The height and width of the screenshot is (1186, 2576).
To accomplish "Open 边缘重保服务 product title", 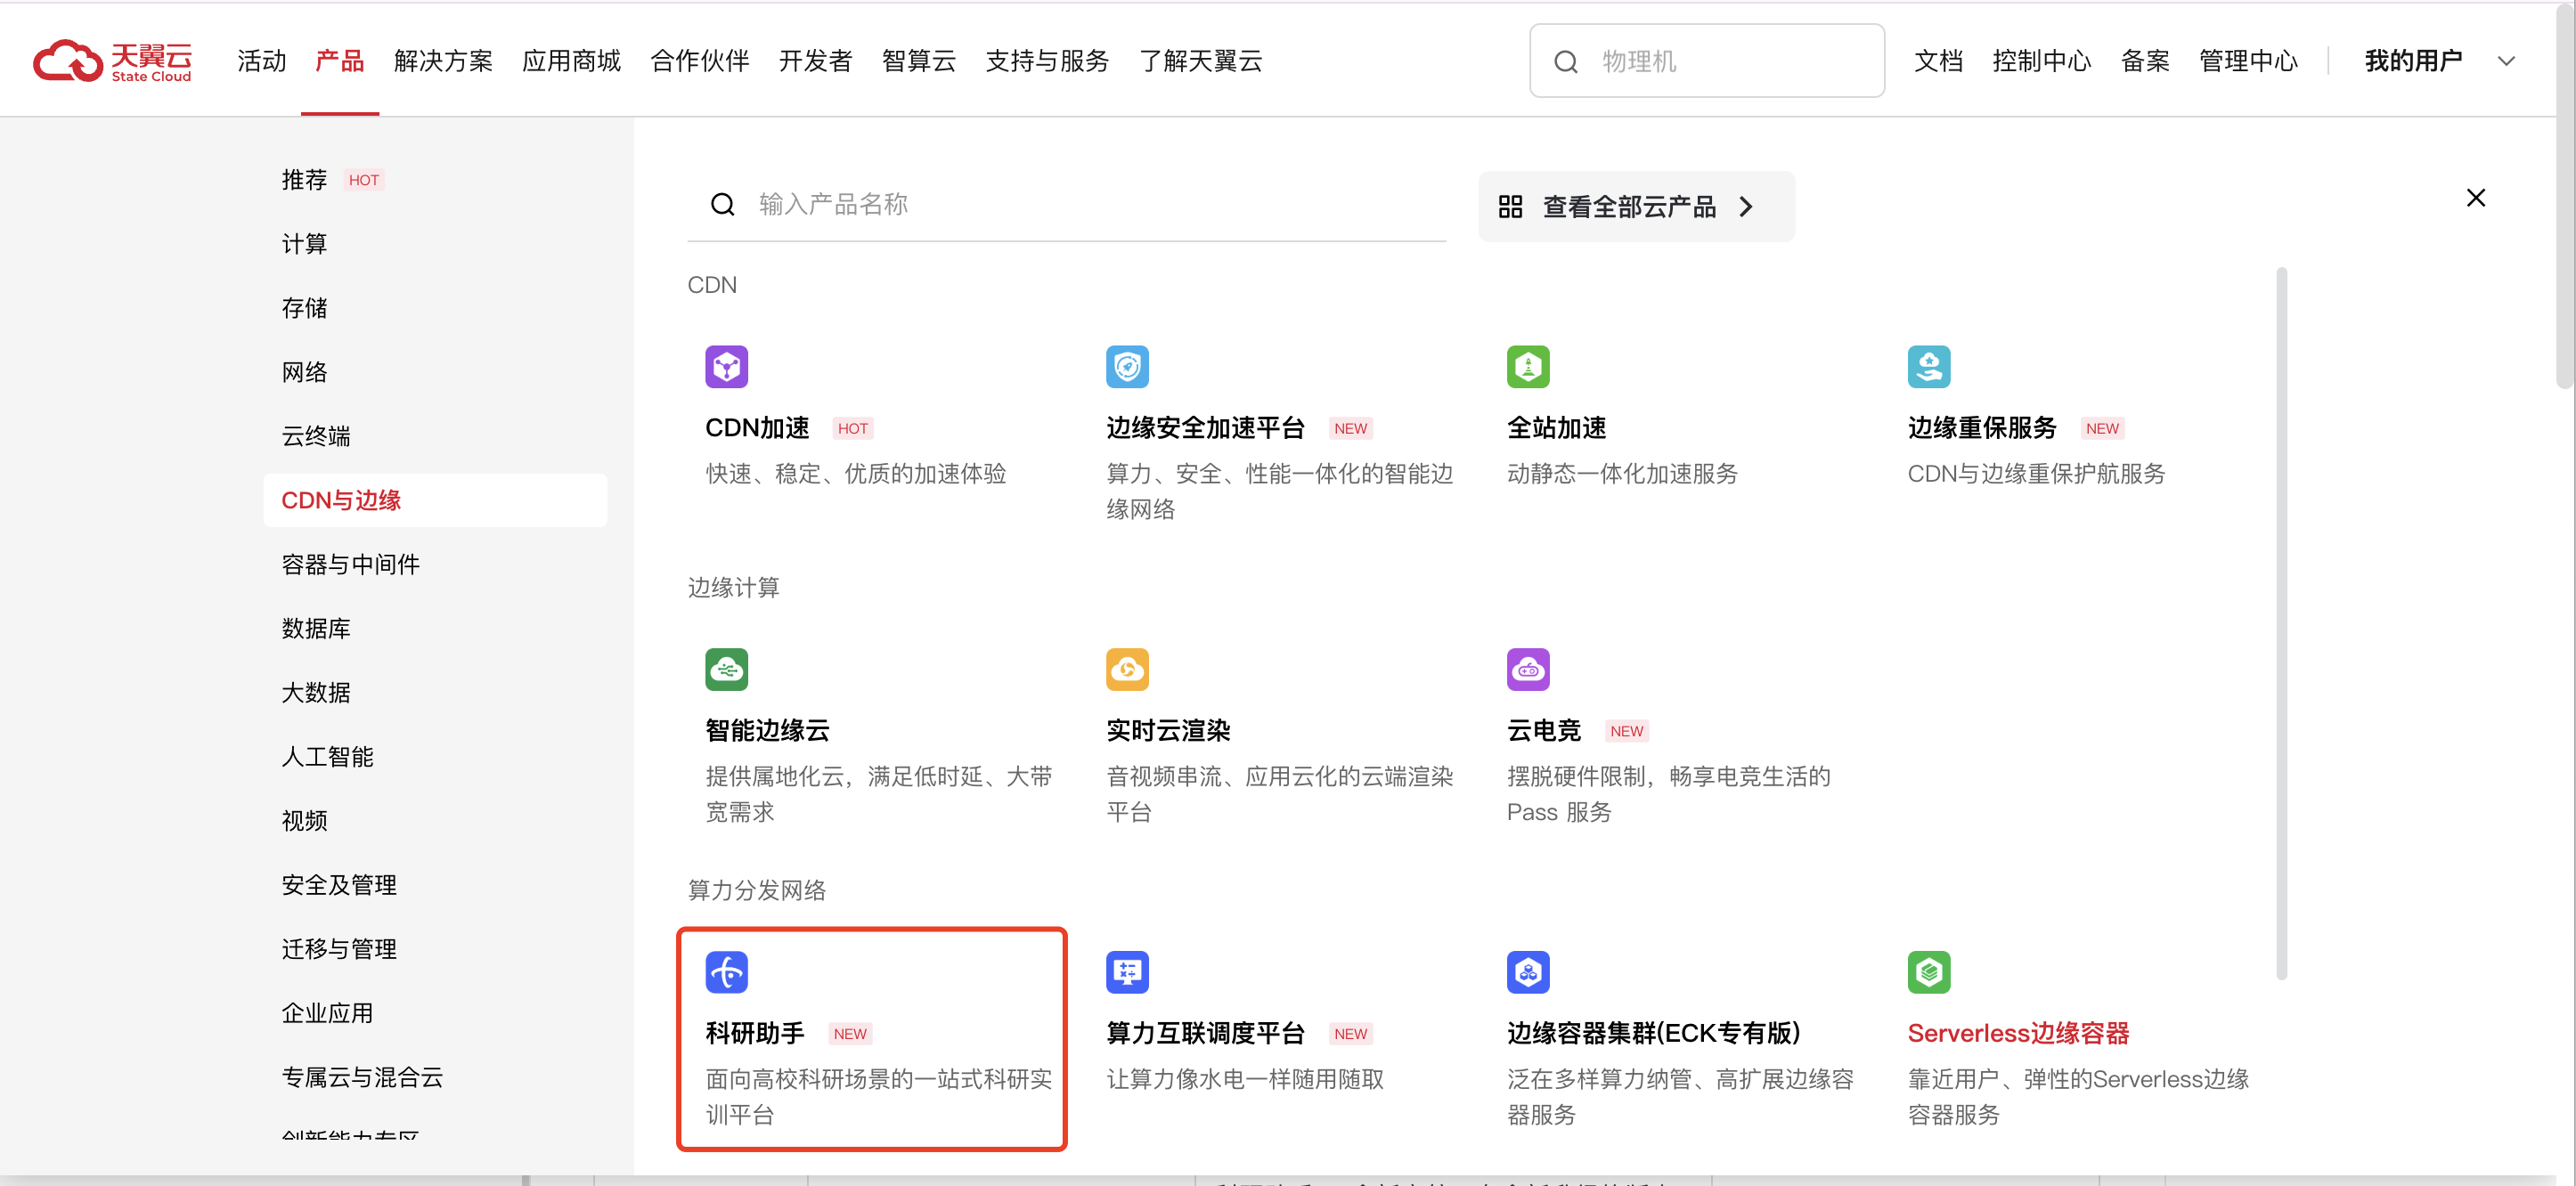I will click(x=1982, y=428).
